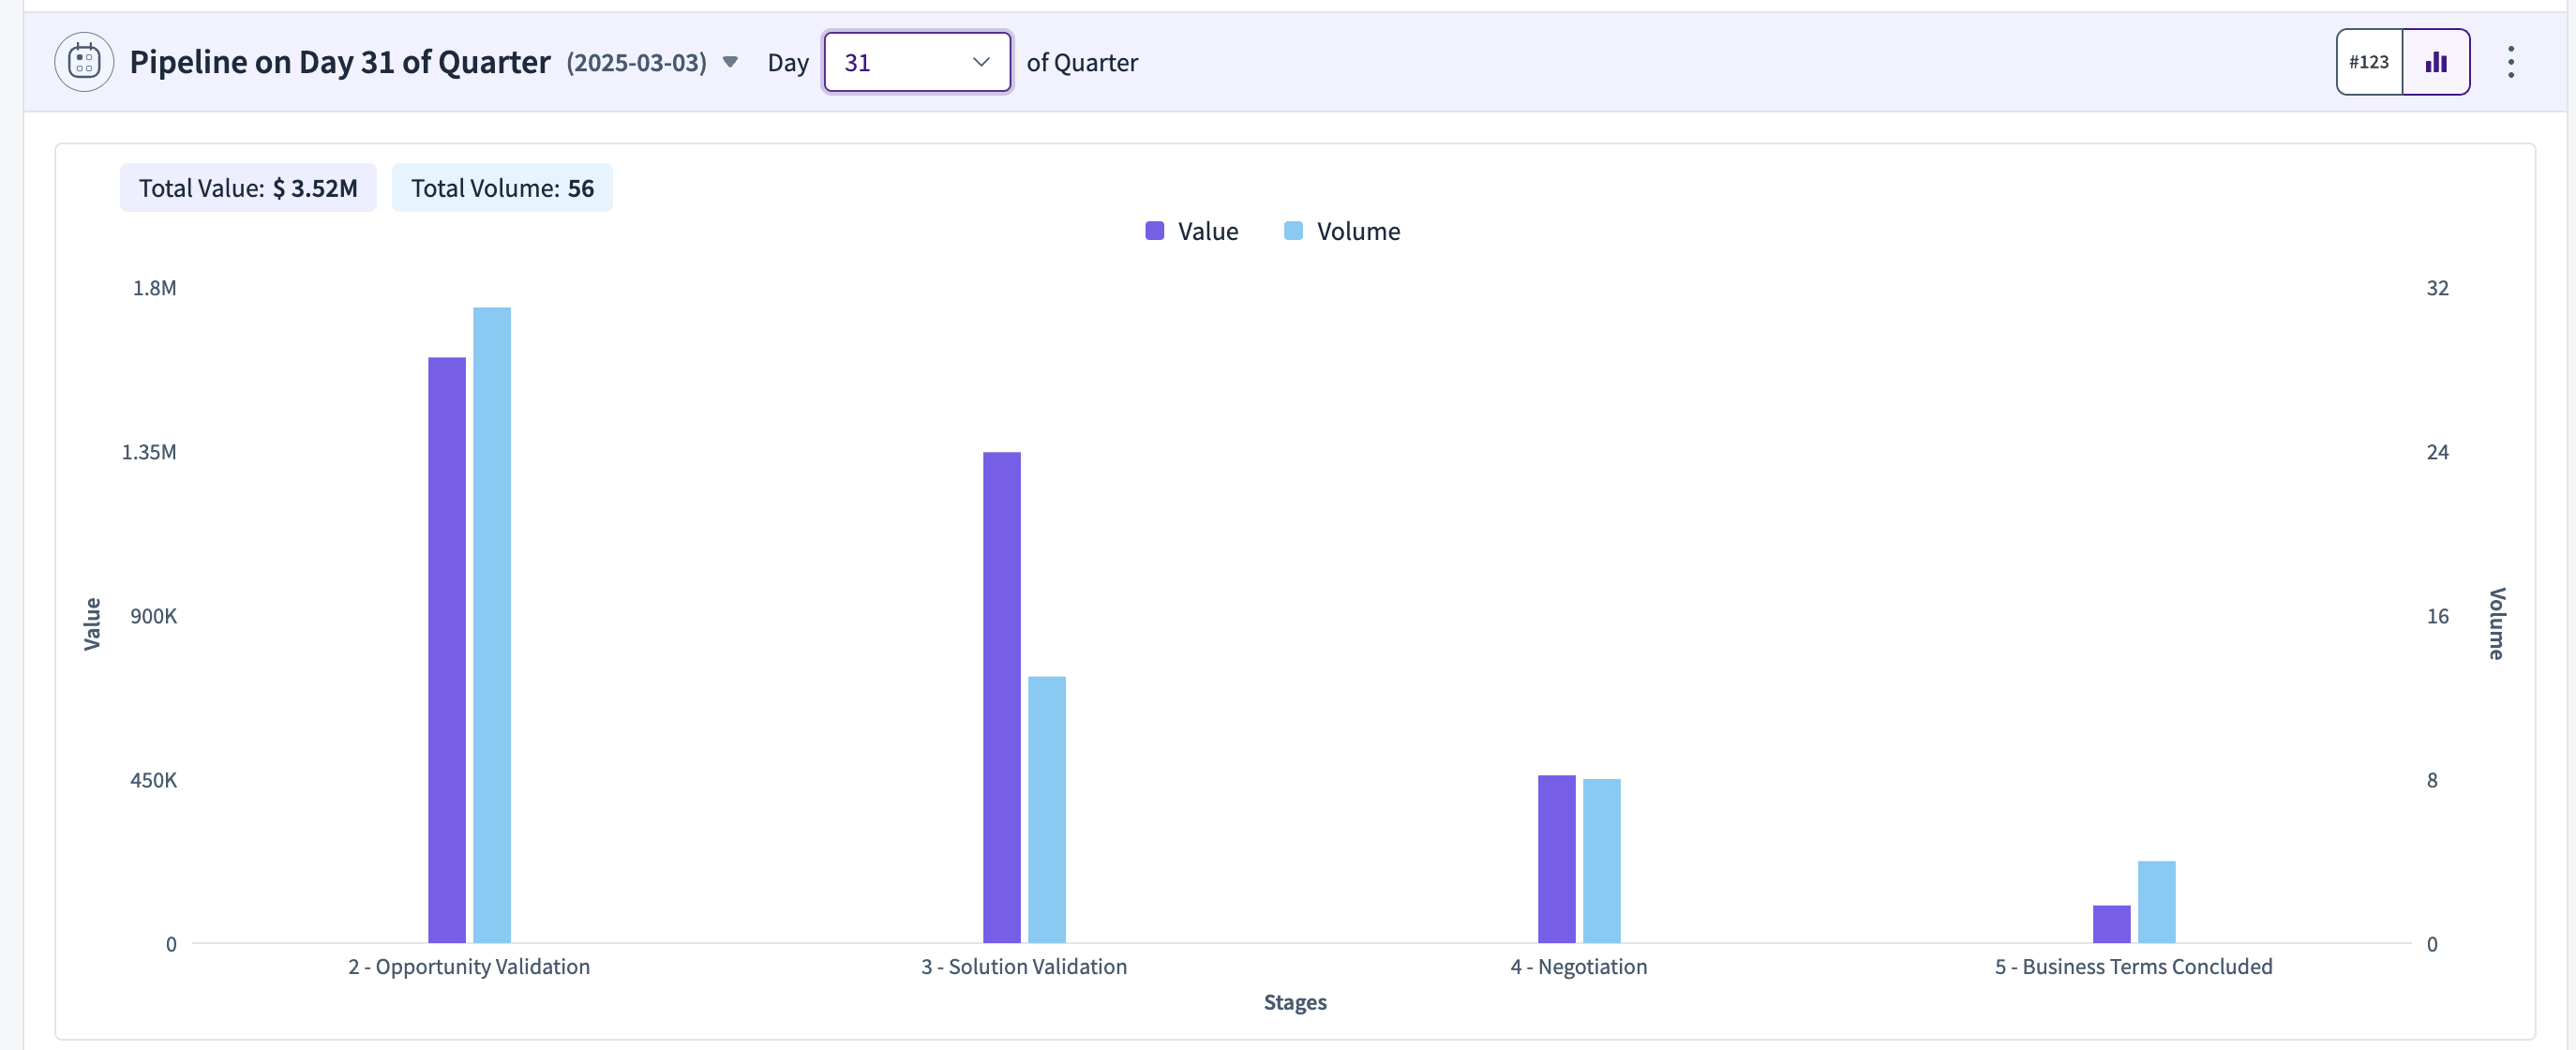This screenshot has height=1050, width=2576.
Task: Select the Business Terms Concluded volume bar
Action: pyautogui.click(x=2157, y=902)
